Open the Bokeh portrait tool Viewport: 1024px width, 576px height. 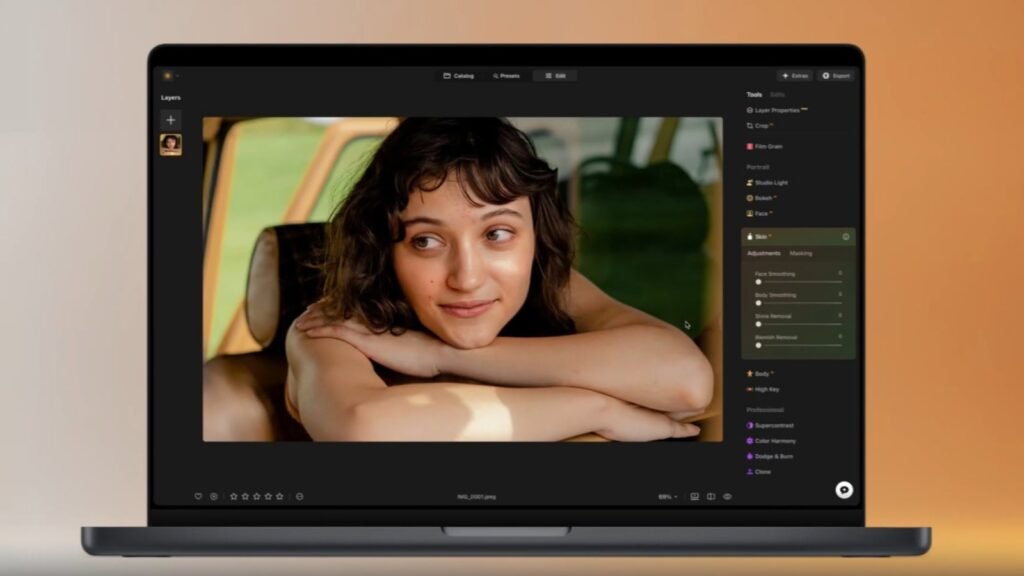(761, 198)
